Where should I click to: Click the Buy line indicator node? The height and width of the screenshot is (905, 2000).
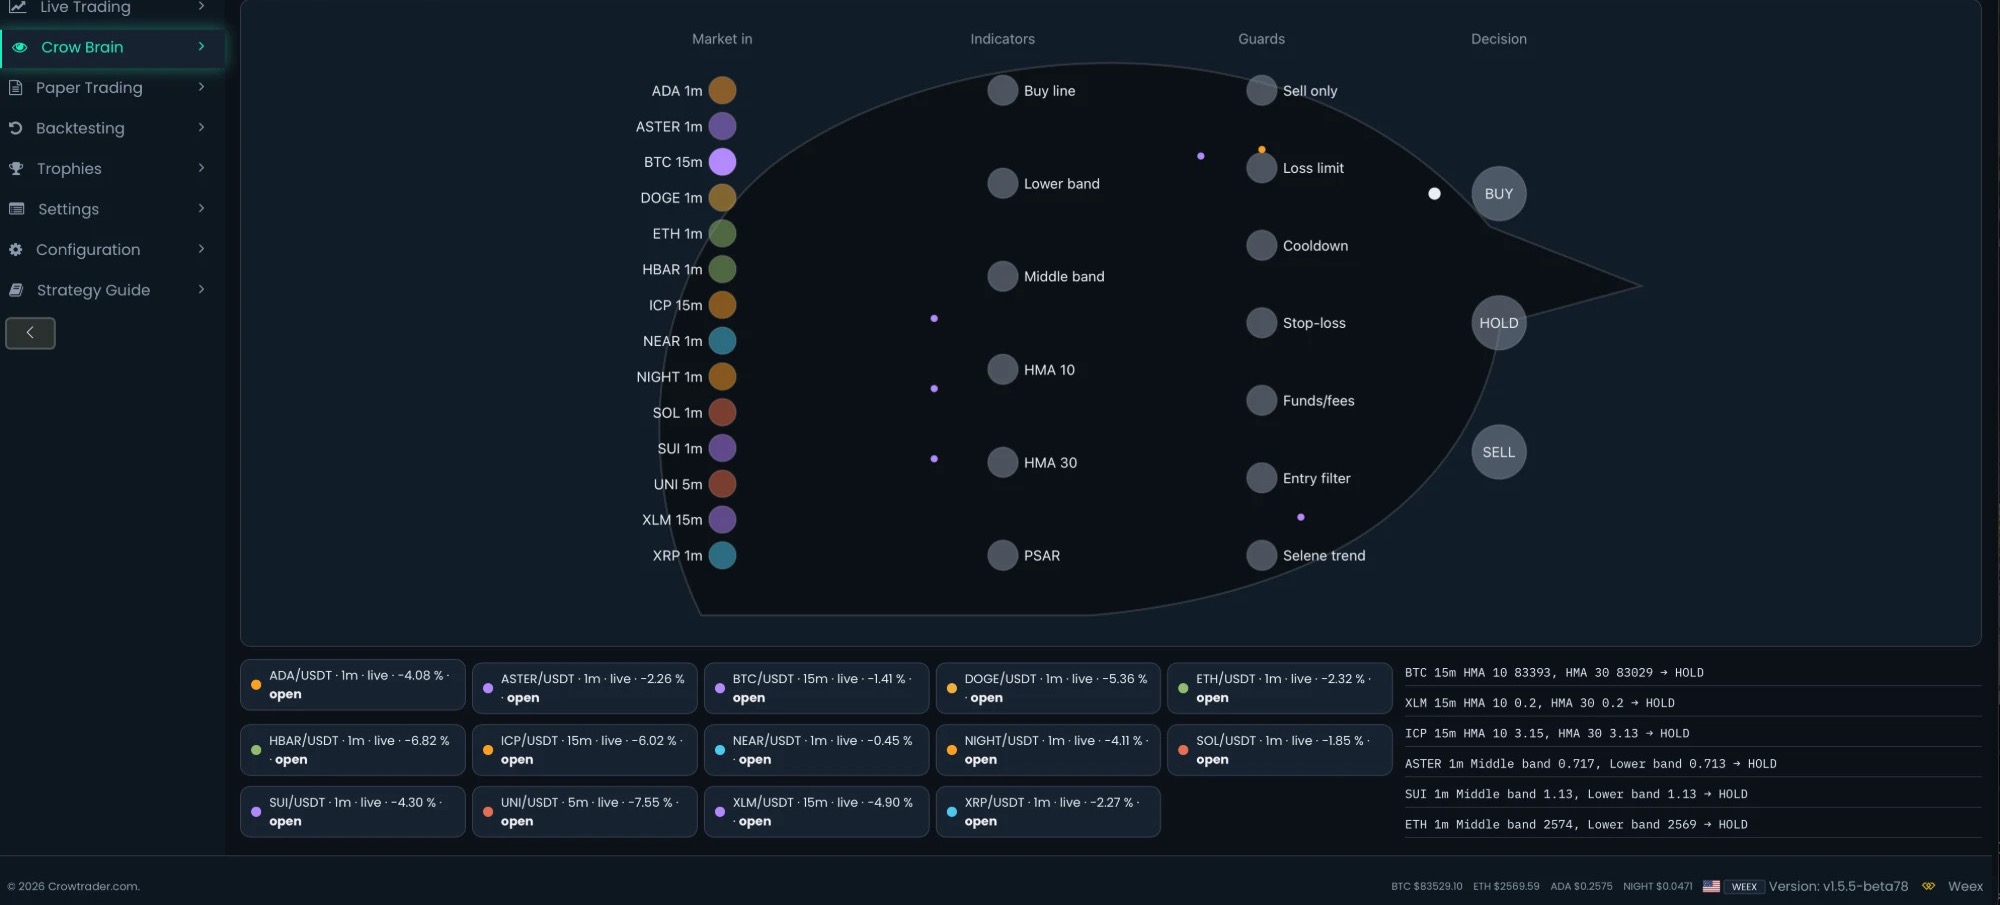click(x=1002, y=91)
